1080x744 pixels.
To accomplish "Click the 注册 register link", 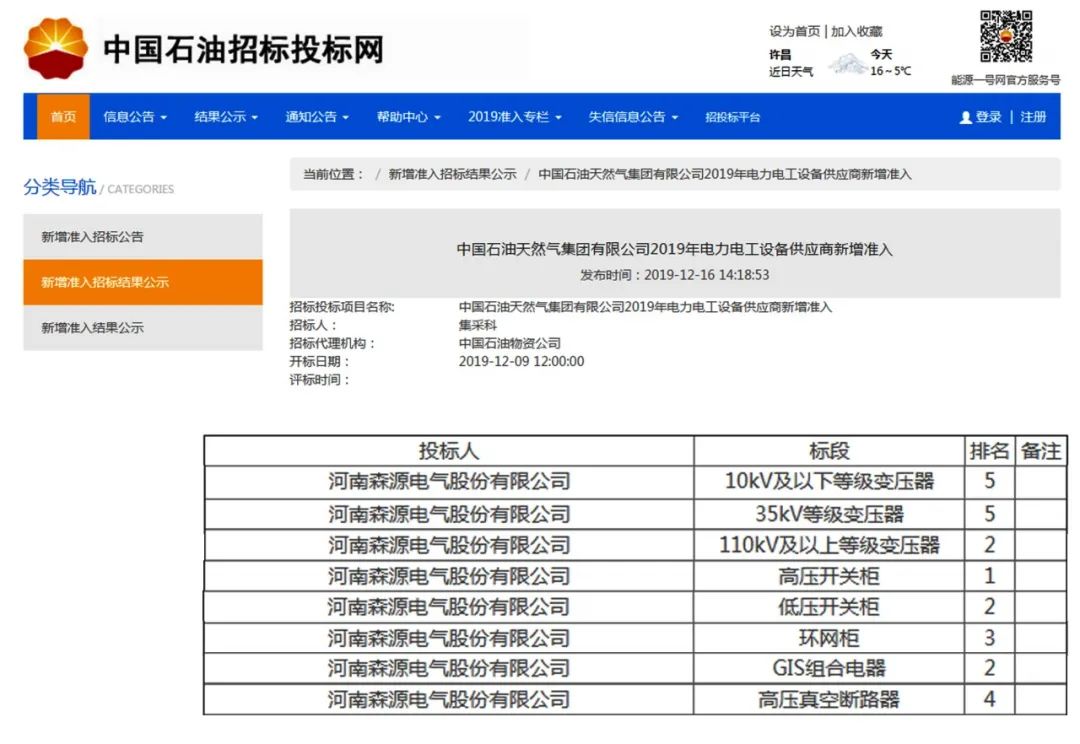I will click(1033, 117).
